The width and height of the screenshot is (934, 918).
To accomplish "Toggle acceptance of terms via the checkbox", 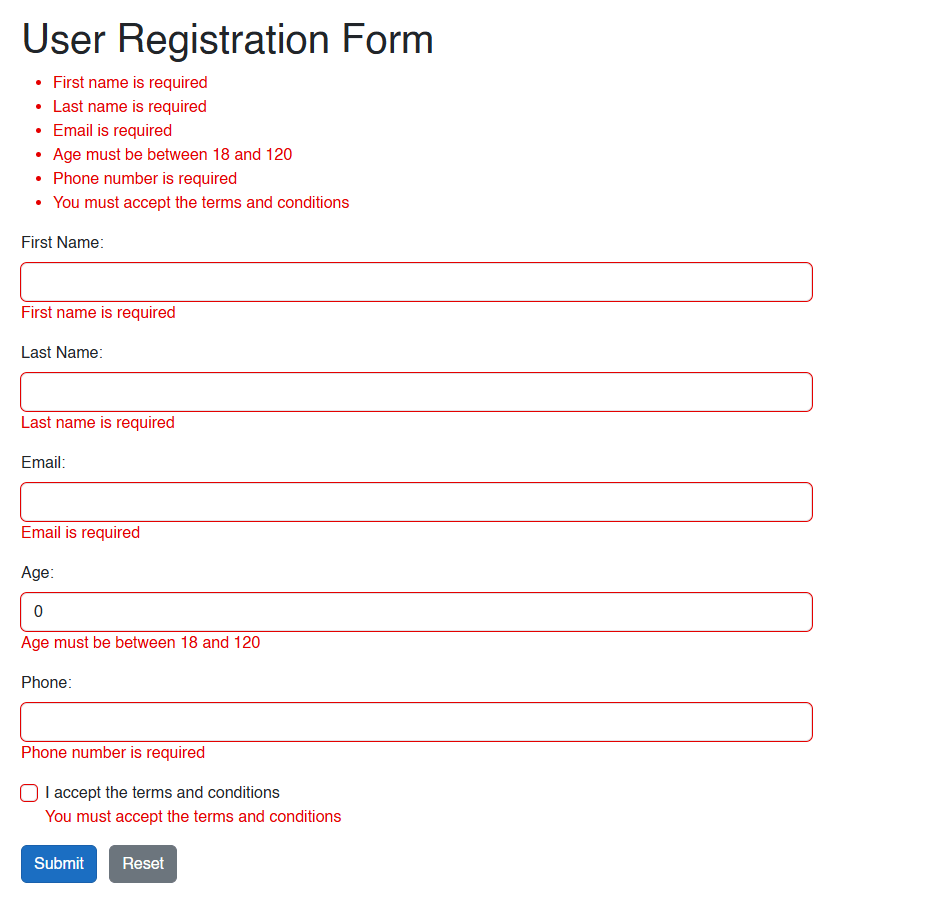I will click(x=29, y=793).
